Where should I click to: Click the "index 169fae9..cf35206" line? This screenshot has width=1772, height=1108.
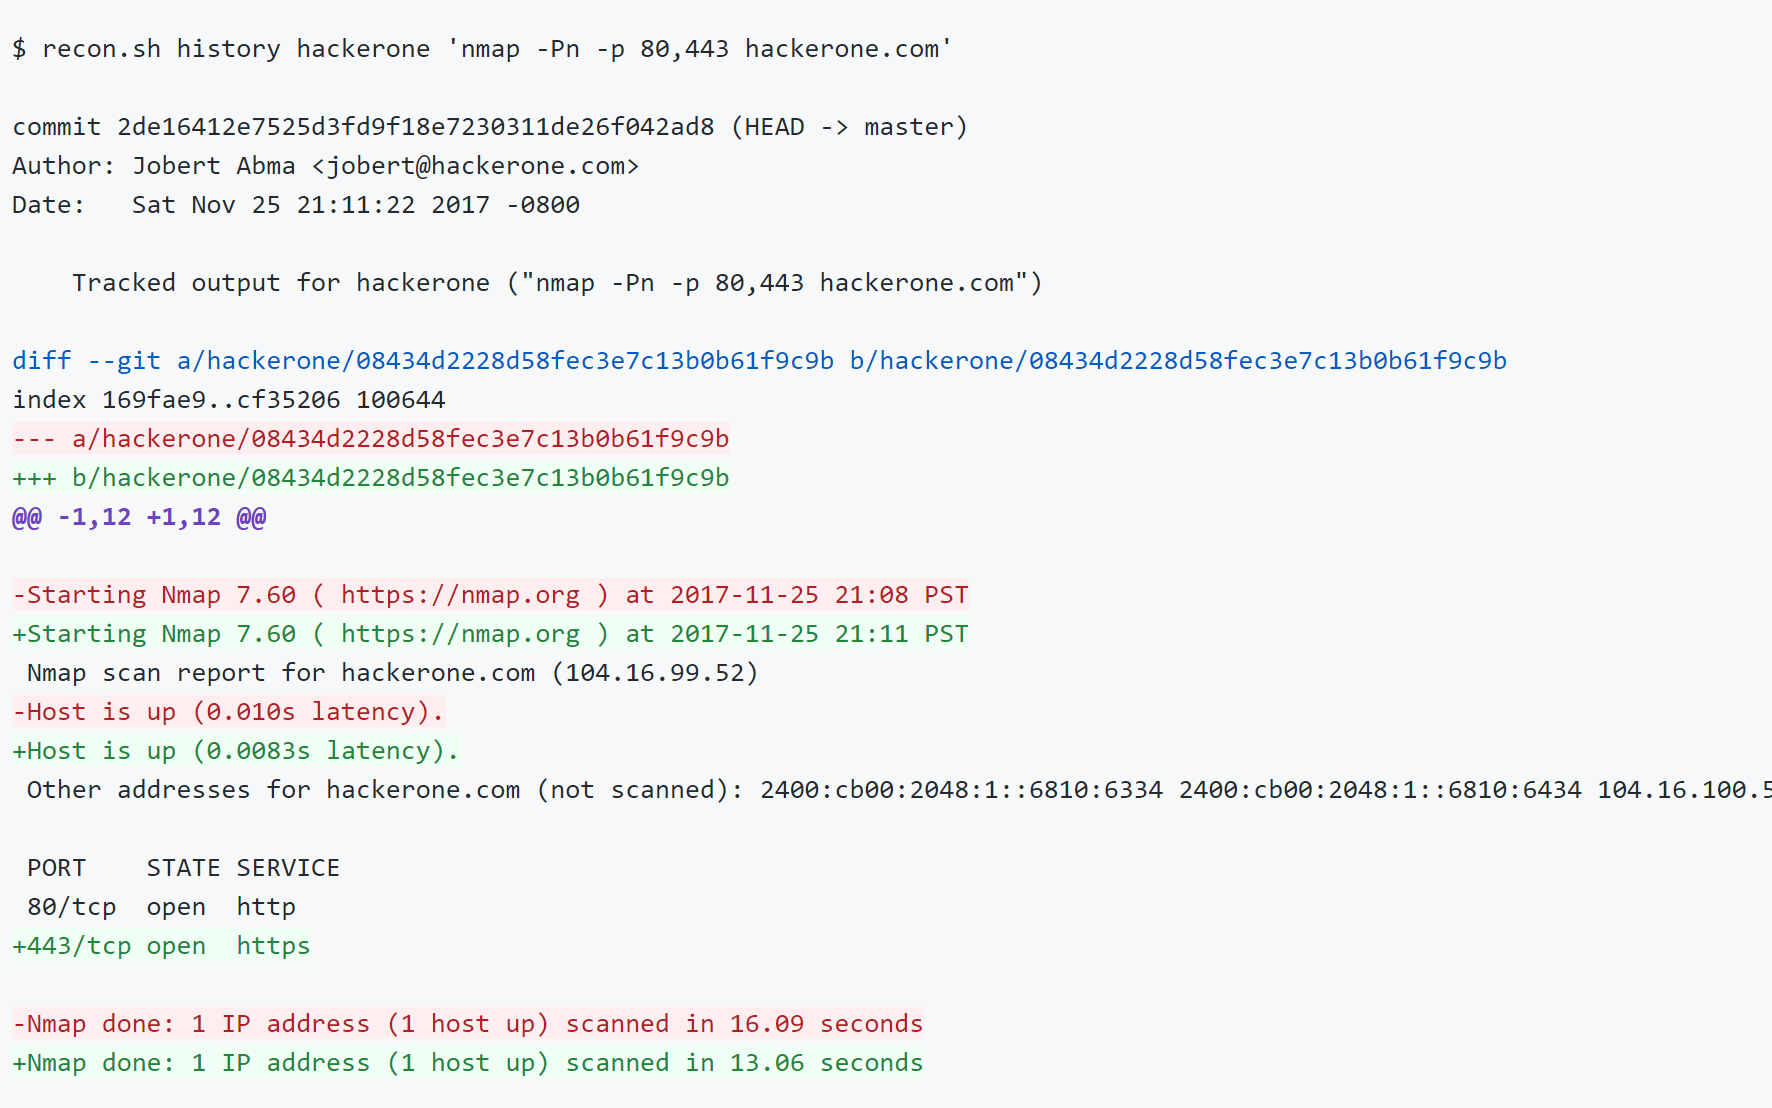pyautogui.click(x=228, y=400)
